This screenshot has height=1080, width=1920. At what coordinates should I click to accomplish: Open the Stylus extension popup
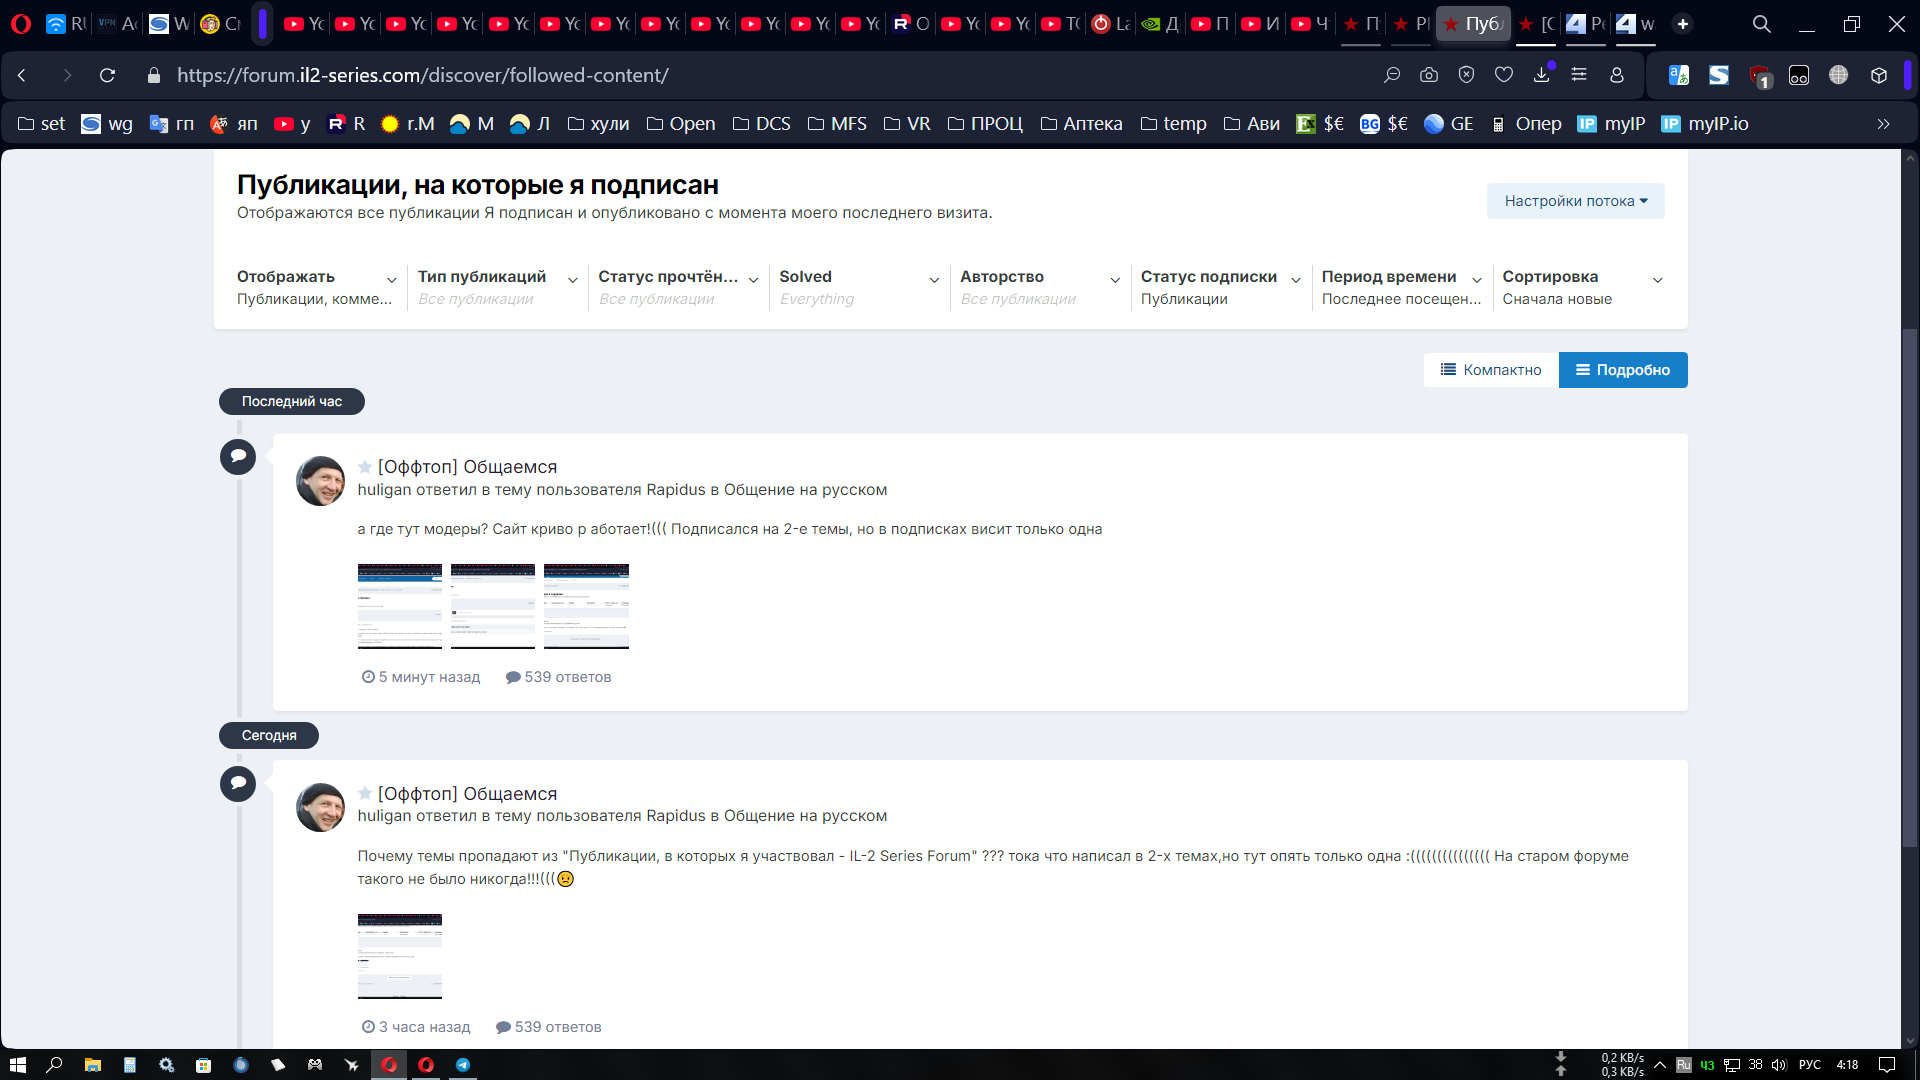point(1720,75)
